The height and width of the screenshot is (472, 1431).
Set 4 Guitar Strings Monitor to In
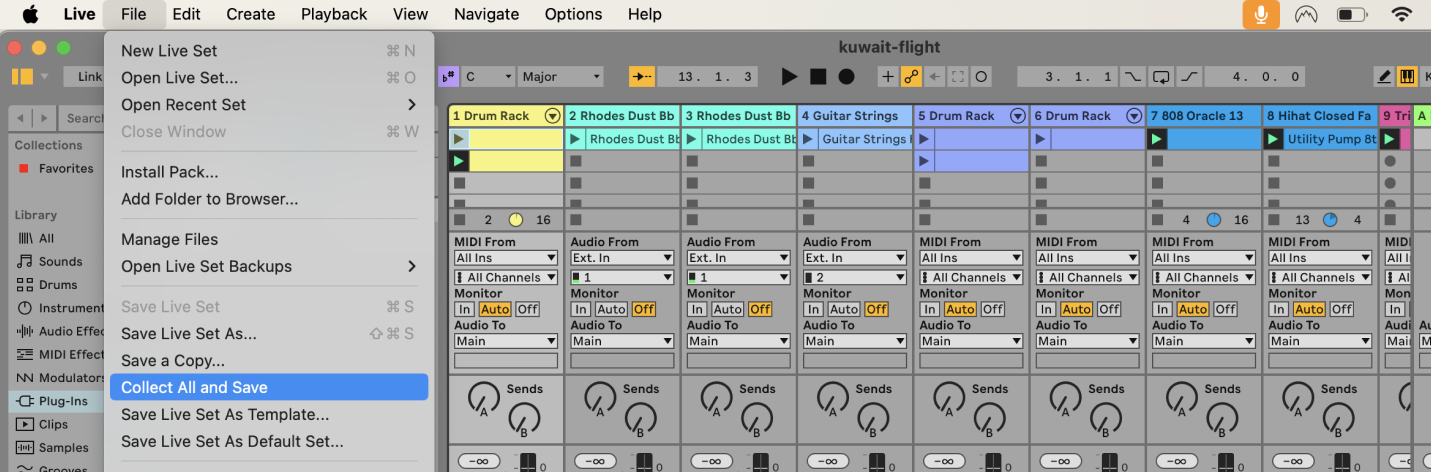[813, 309]
